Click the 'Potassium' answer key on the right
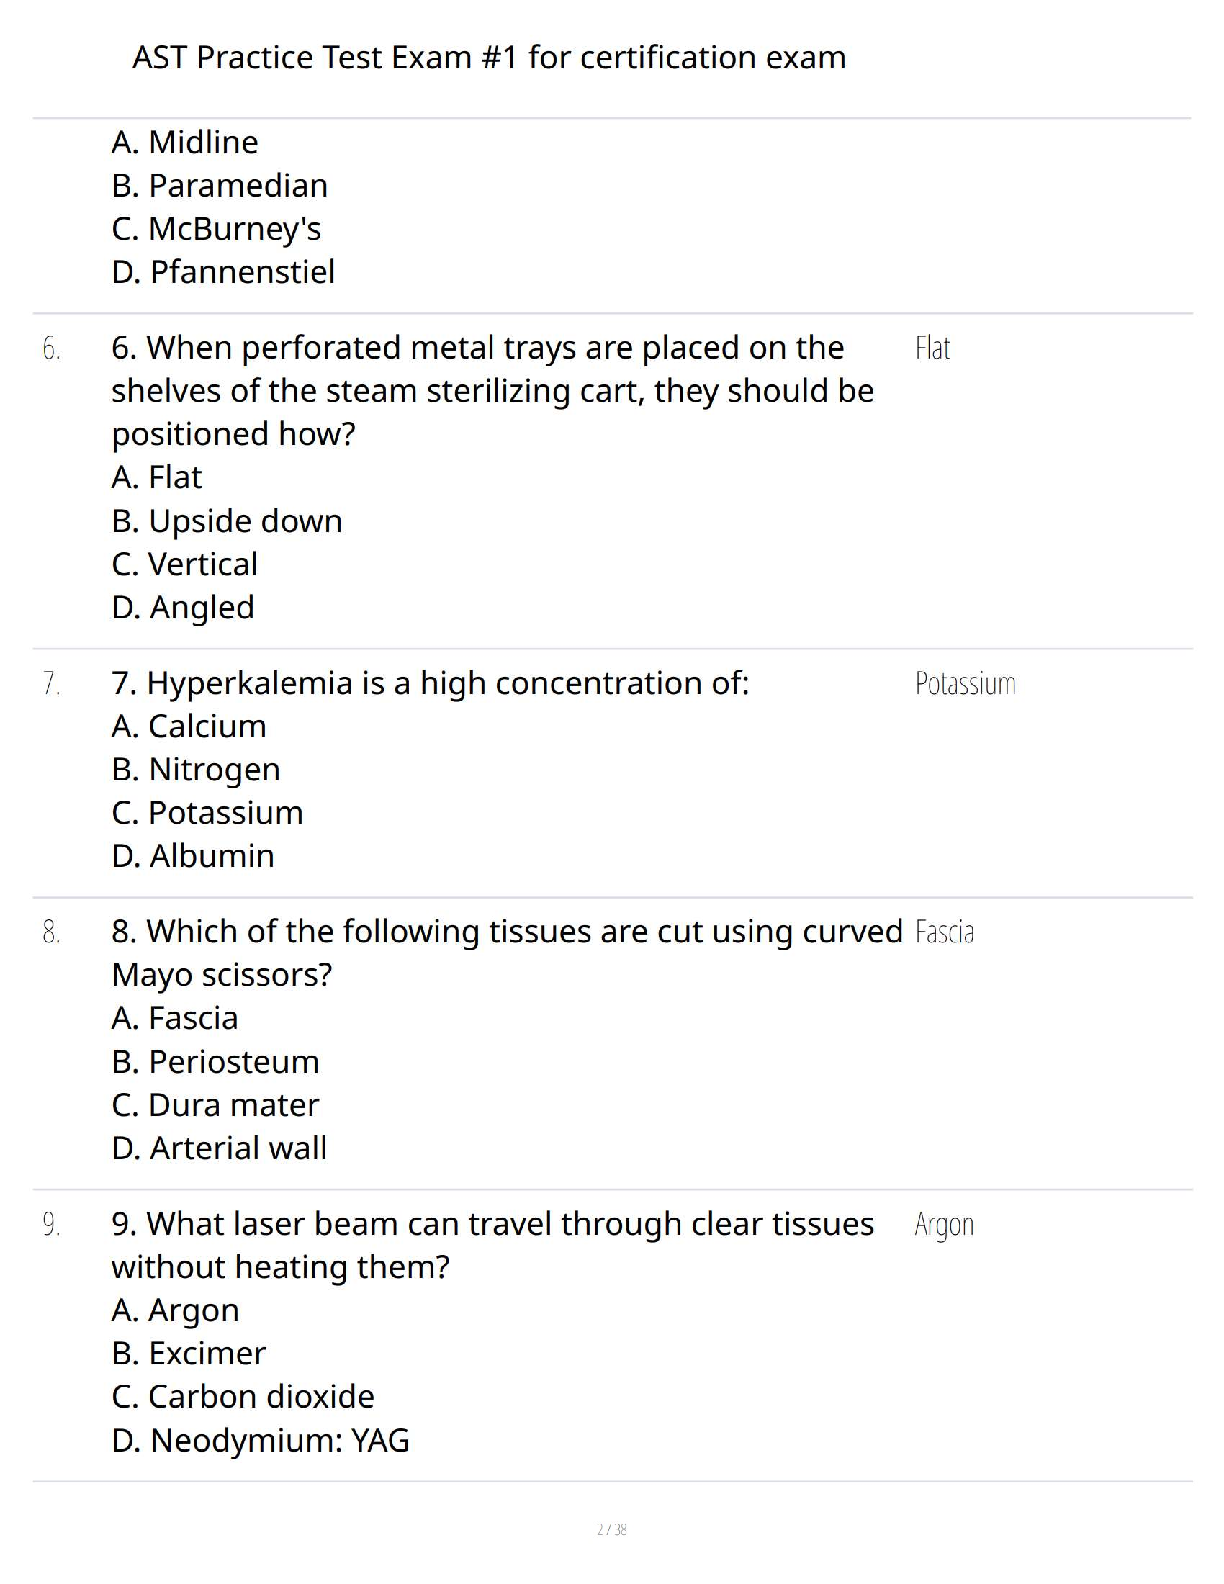 [965, 684]
